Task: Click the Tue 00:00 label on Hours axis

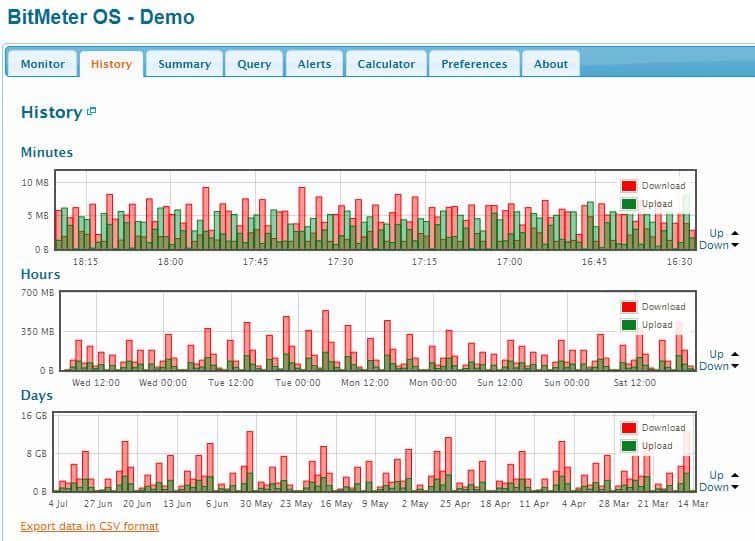Action: [298, 383]
